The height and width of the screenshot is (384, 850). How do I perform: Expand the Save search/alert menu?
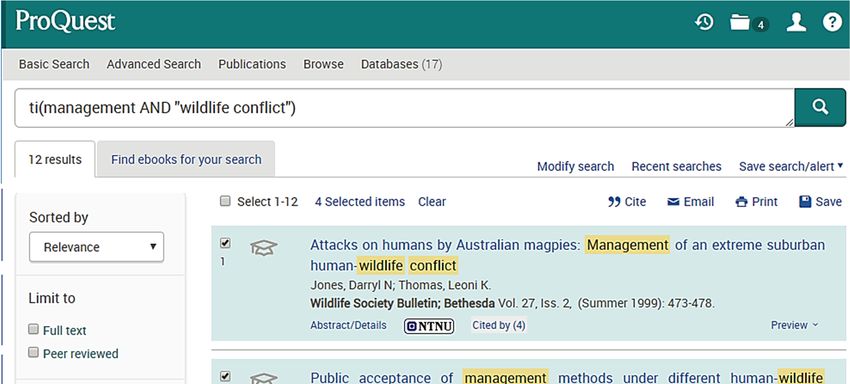pyautogui.click(x=791, y=167)
